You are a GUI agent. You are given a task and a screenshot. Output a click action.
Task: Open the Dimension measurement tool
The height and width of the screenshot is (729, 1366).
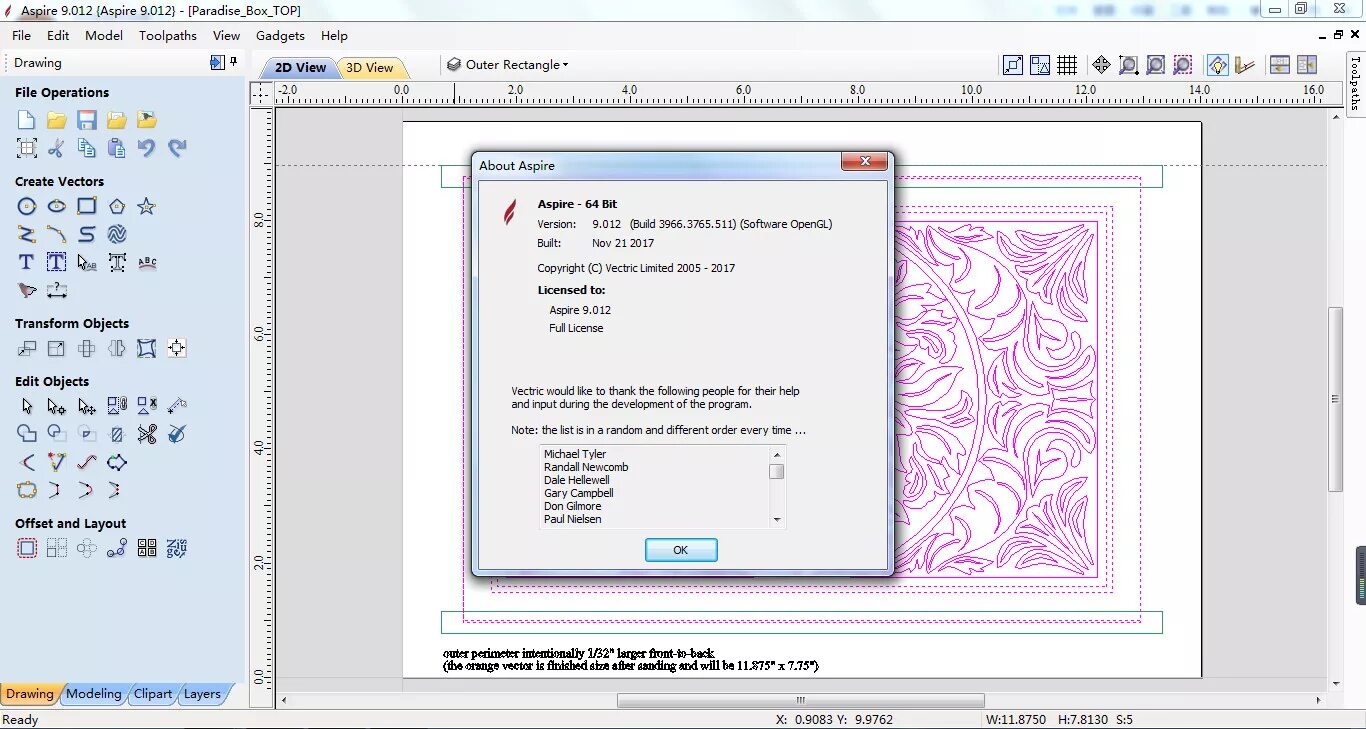click(57, 291)
